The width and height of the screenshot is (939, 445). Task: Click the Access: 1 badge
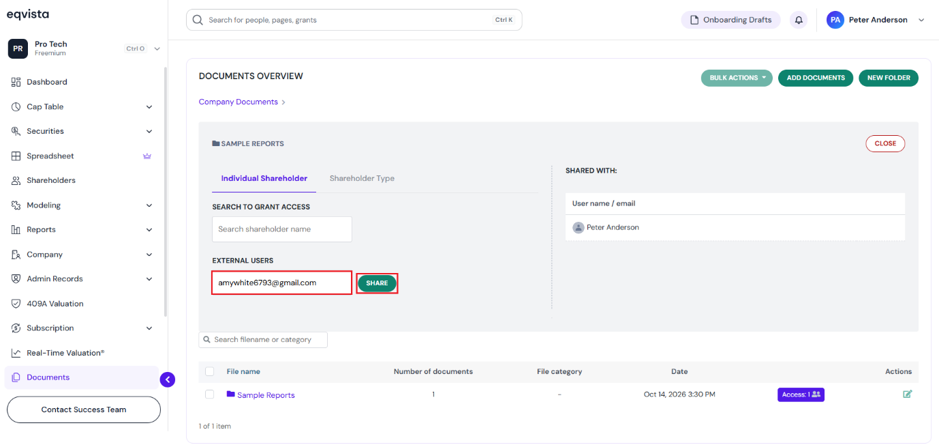801,395
